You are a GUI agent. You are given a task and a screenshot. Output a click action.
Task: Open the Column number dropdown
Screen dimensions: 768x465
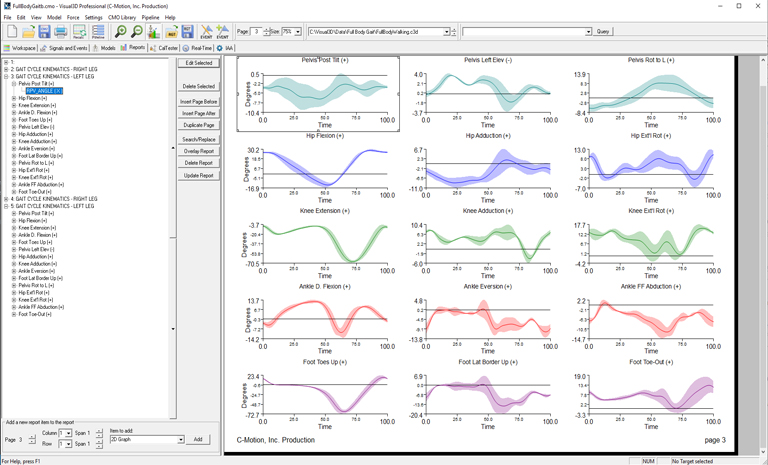tap(69, 433)
